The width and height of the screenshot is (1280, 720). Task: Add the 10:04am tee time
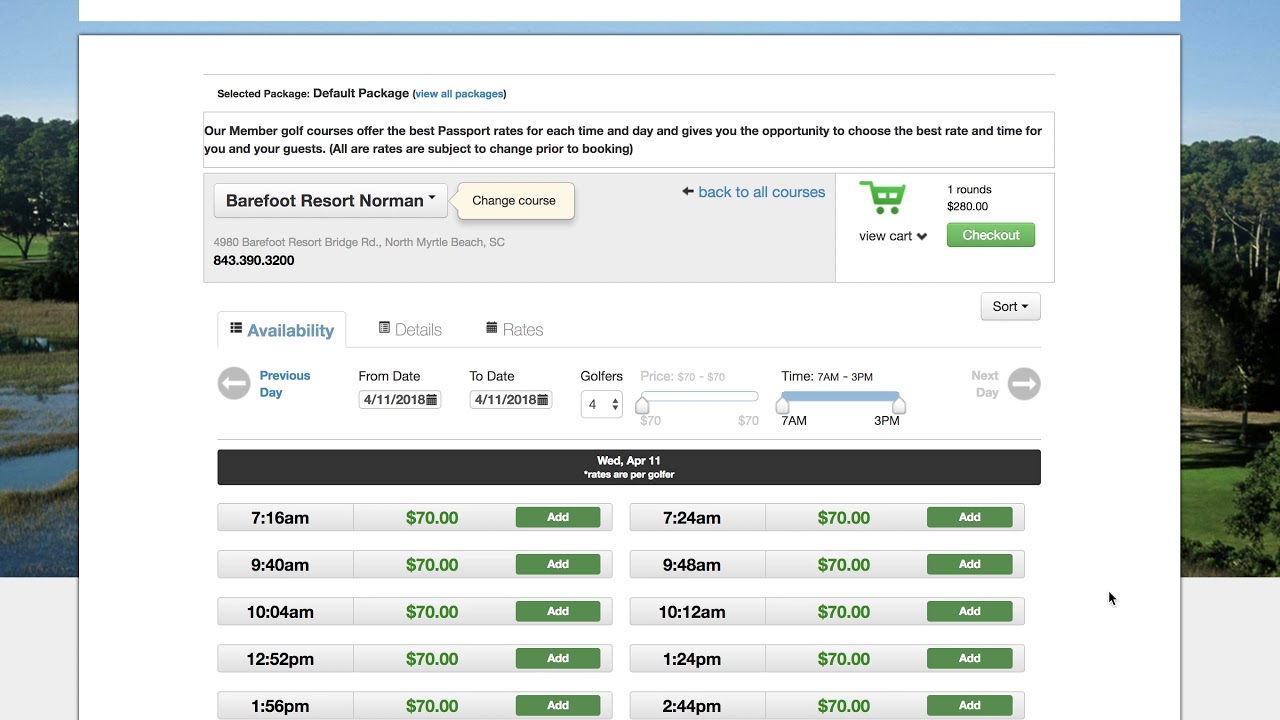558,611
